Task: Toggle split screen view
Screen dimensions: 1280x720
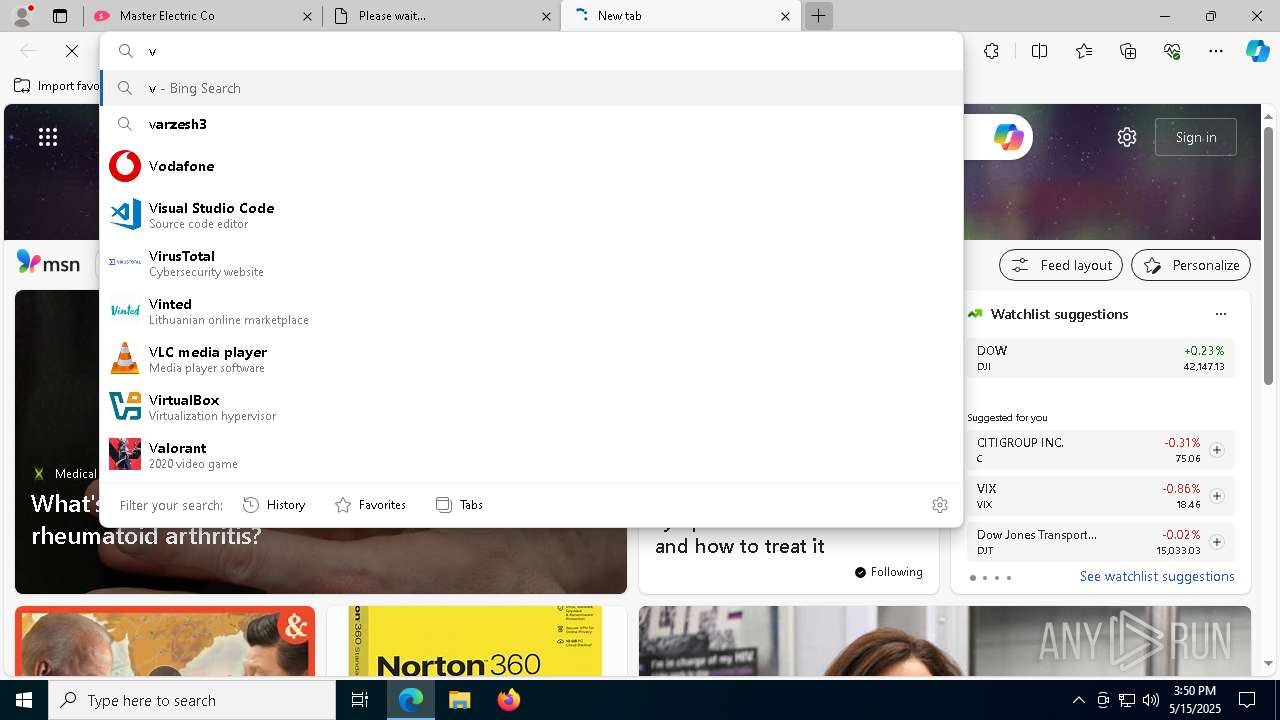Action: click(x=1039, y=51)
